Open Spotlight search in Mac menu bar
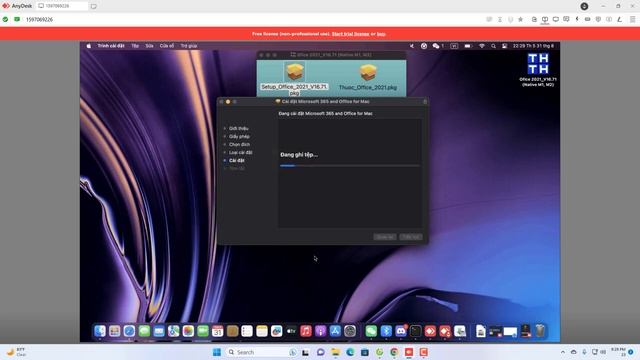This screenshot has height=360, width=640. pos(493,46)
